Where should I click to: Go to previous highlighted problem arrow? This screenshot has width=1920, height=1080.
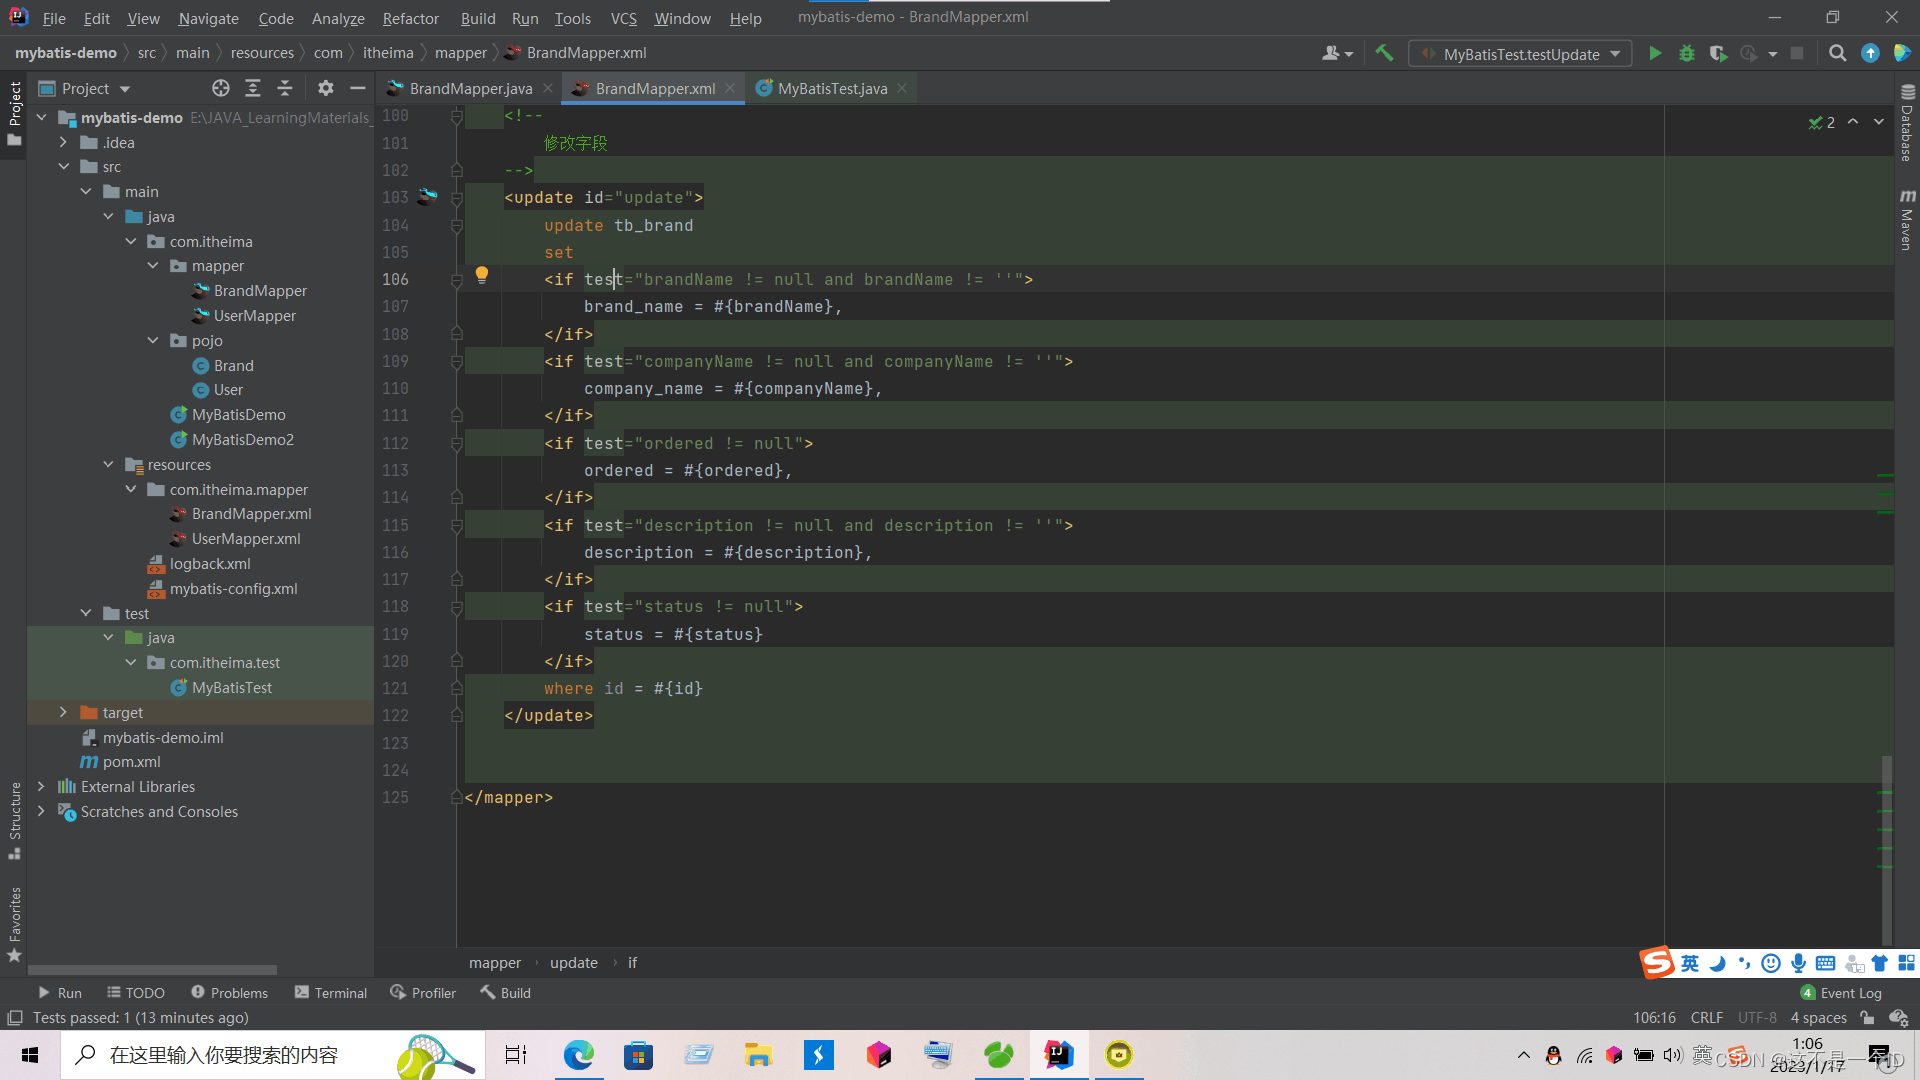point(1853,122)
